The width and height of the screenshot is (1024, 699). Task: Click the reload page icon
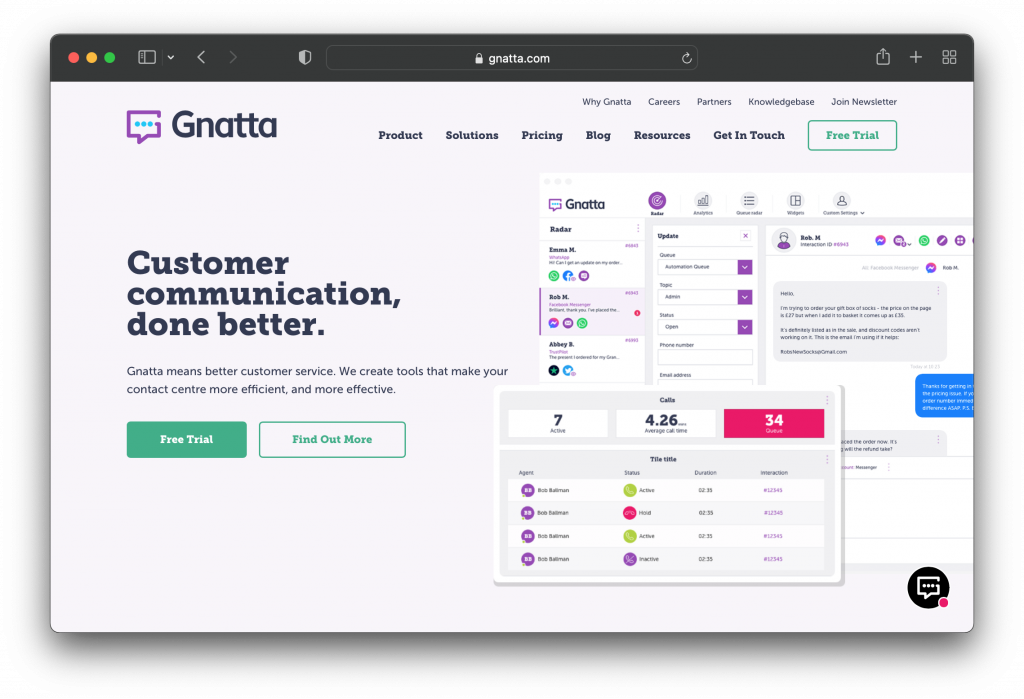687,58
